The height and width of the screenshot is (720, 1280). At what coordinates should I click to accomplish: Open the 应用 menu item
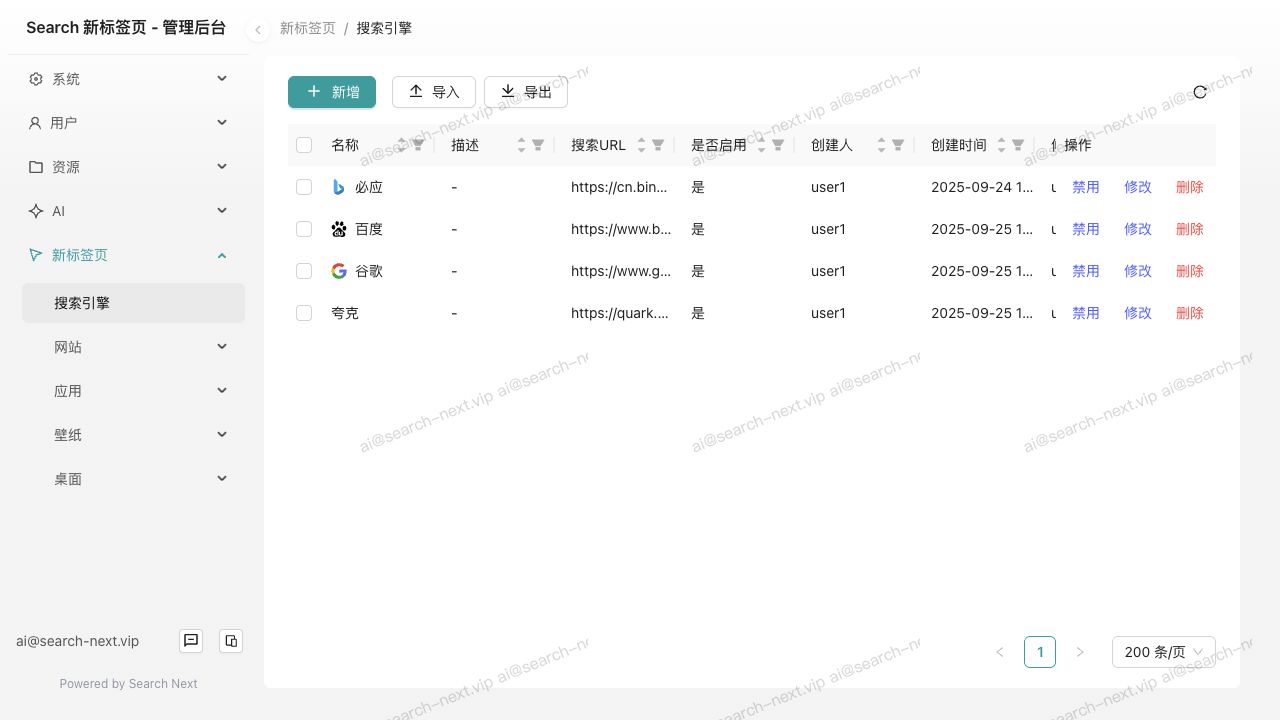tap(133, 391)
